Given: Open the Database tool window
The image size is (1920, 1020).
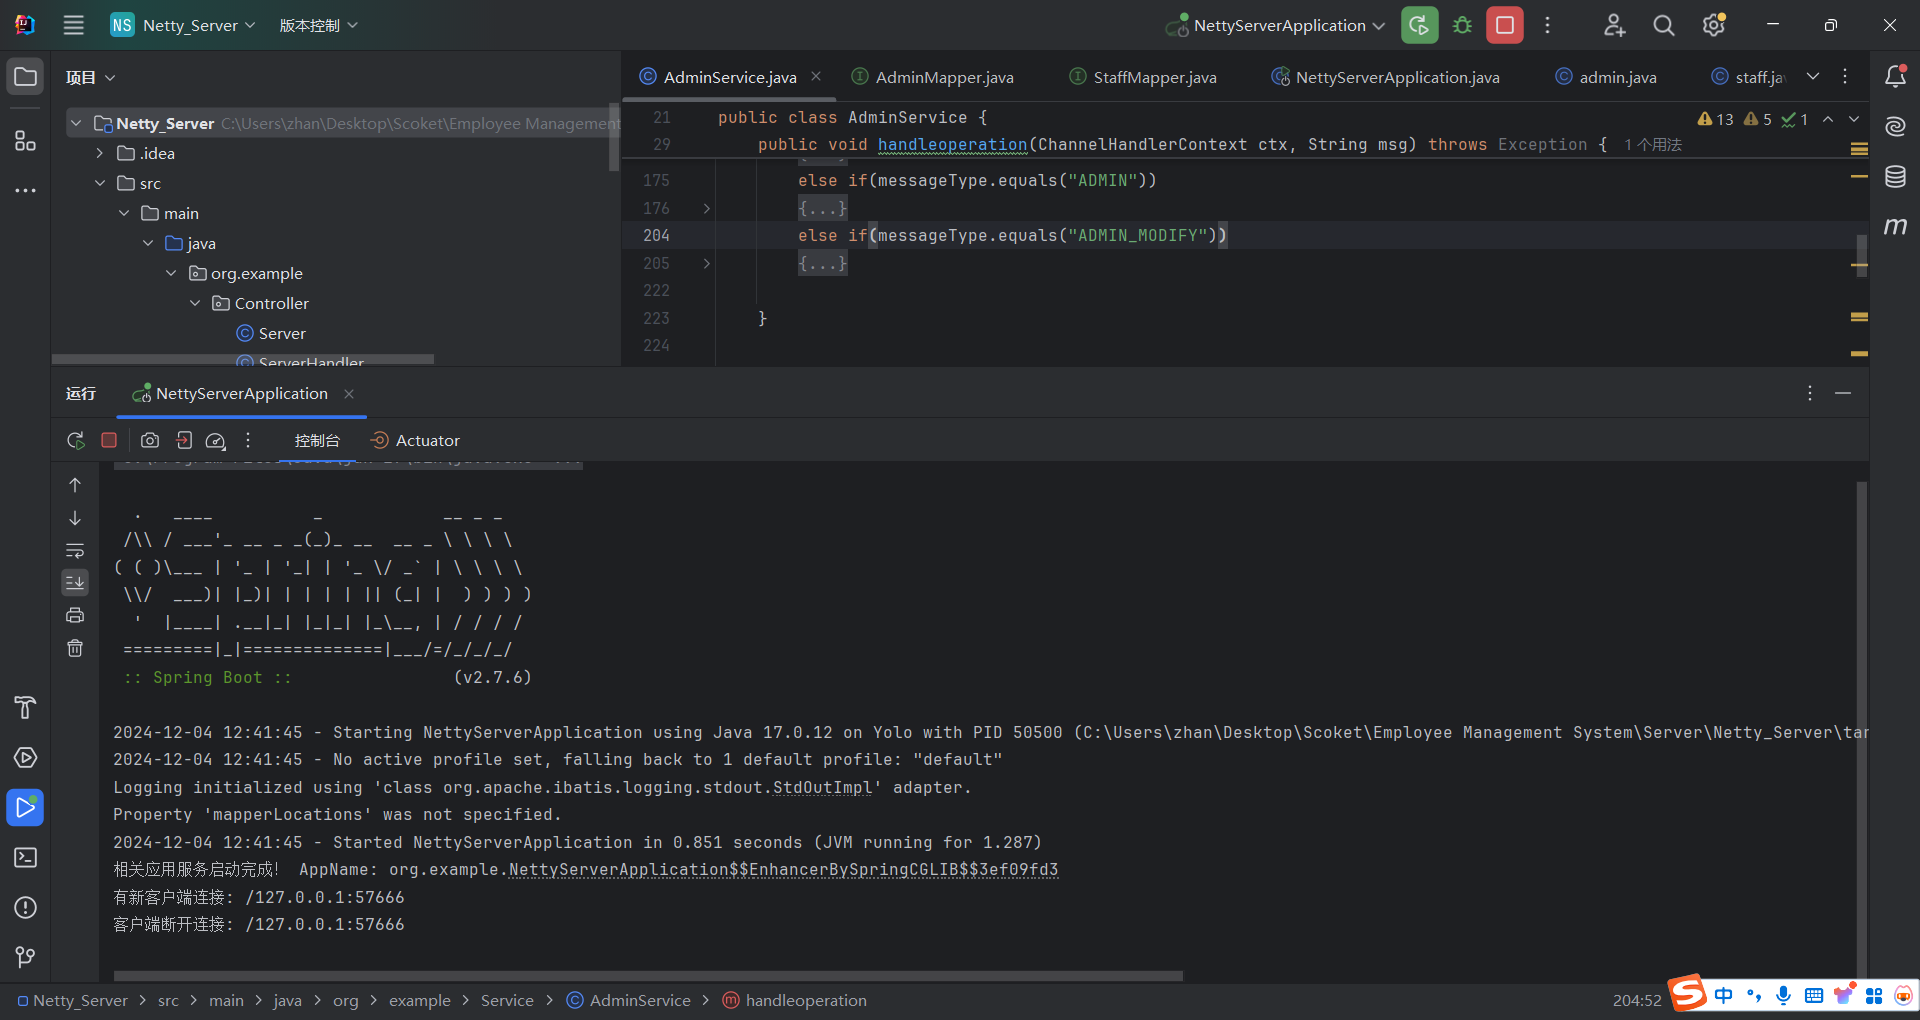Looking at the screenshot, I should tap(1895, 177).
